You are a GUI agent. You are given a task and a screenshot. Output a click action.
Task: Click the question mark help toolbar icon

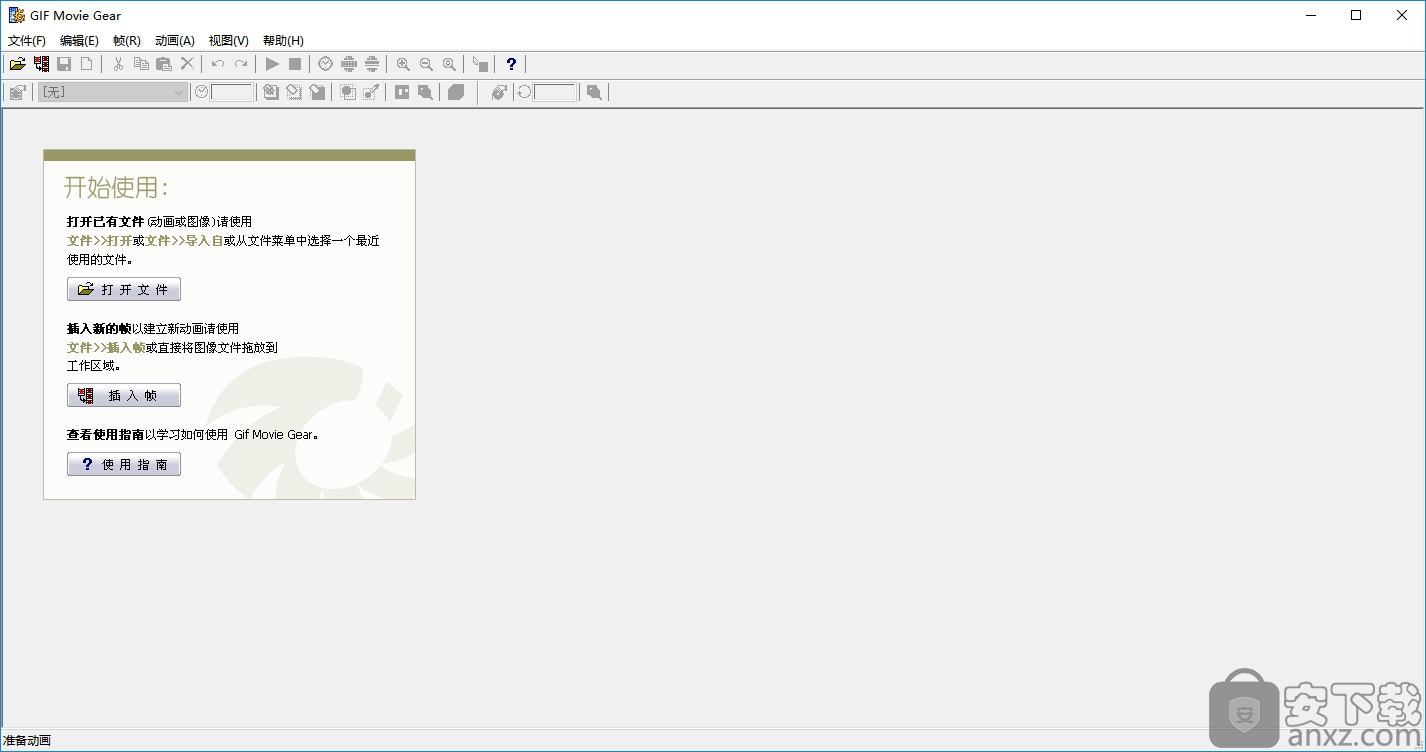(x=511, y=64)
